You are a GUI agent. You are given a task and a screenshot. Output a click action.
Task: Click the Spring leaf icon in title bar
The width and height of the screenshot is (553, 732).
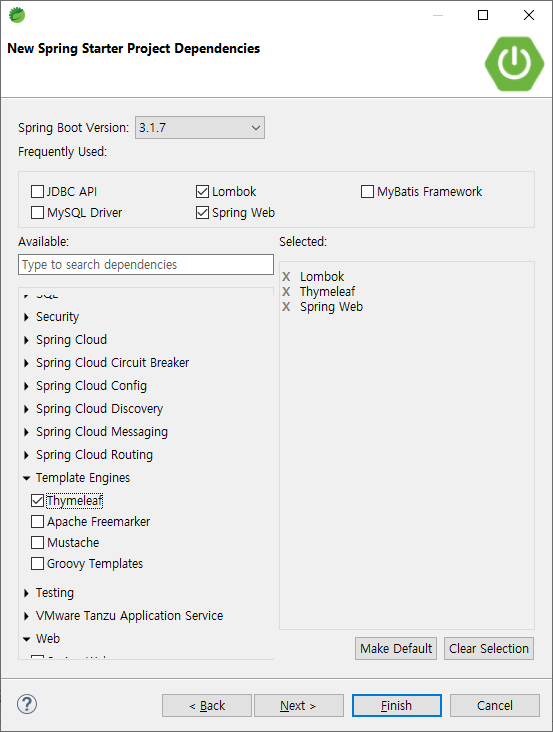point(17,15)
